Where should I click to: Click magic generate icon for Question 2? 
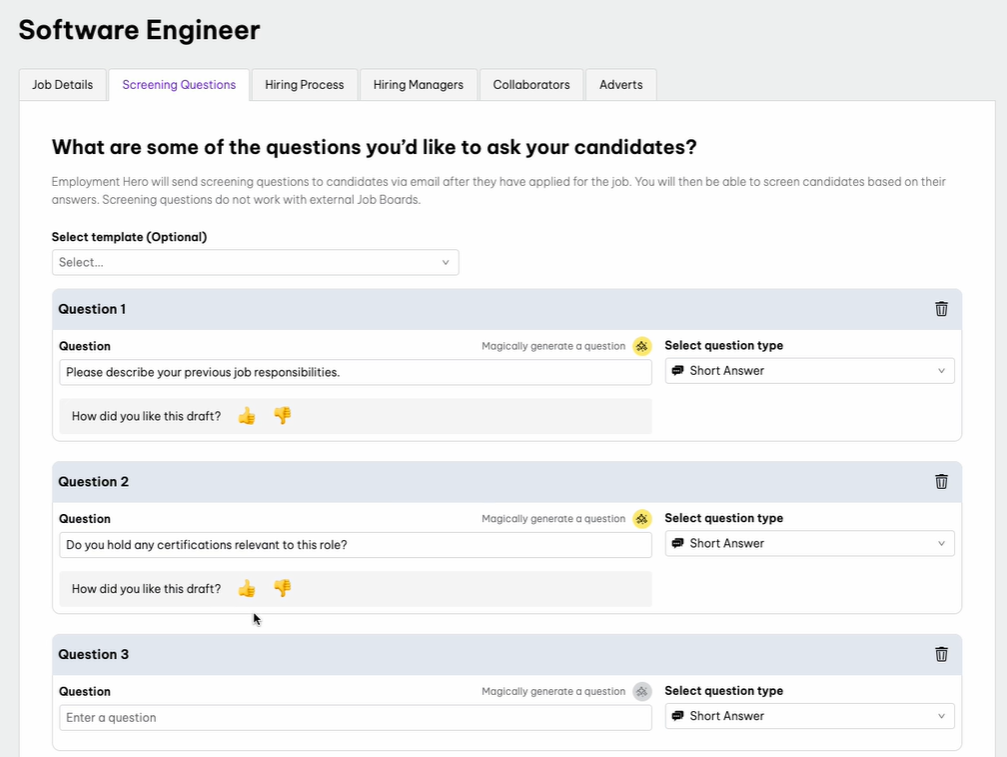click(642, 519)
